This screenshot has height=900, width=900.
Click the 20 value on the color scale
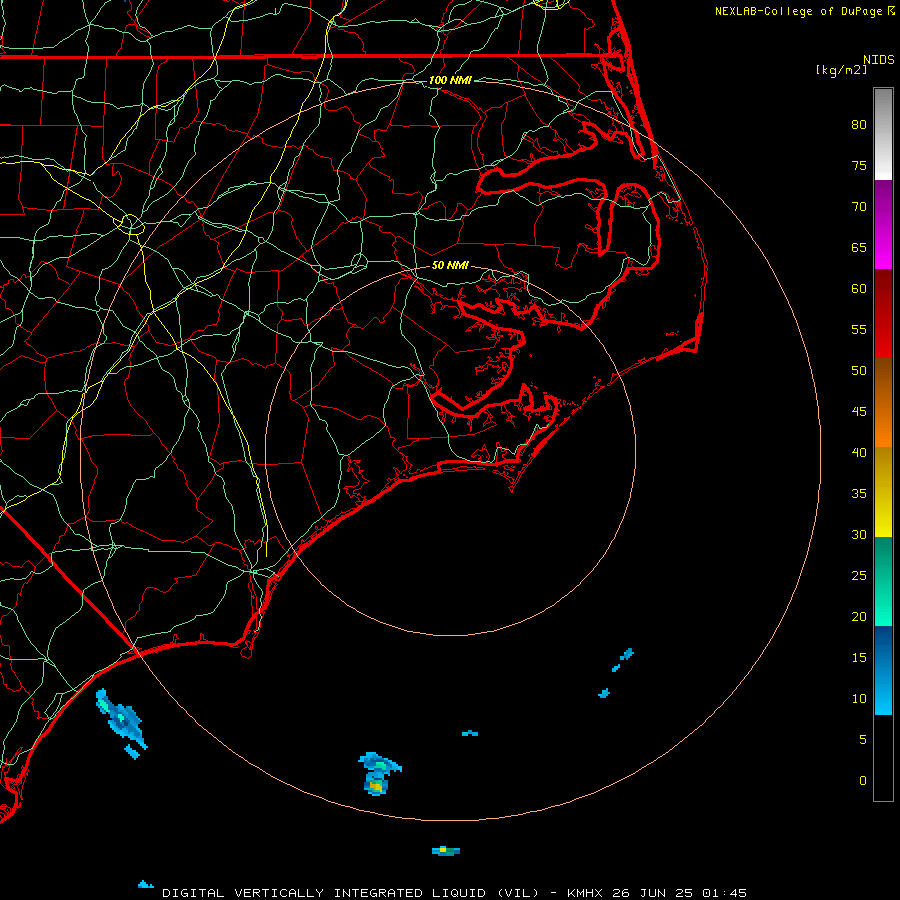tap(859, 617)
